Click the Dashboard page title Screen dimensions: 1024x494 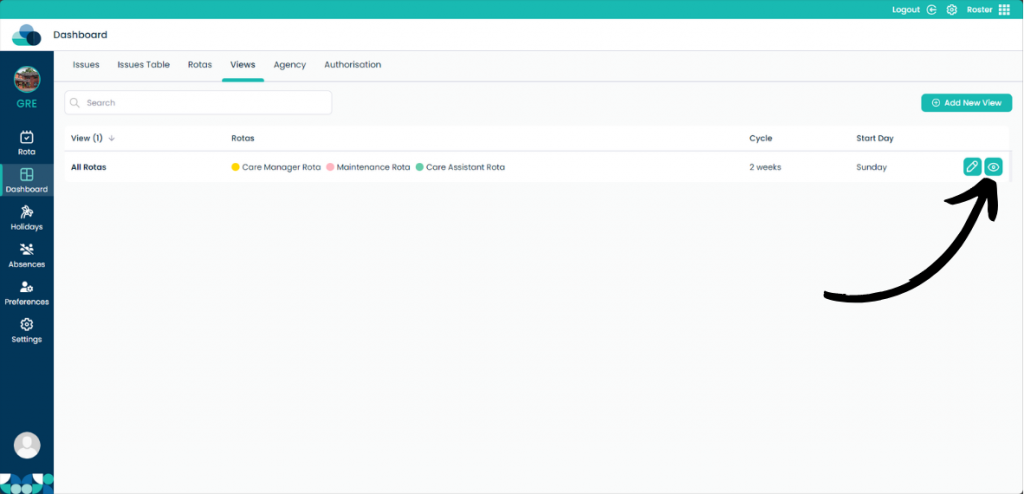tap(80, 35)
